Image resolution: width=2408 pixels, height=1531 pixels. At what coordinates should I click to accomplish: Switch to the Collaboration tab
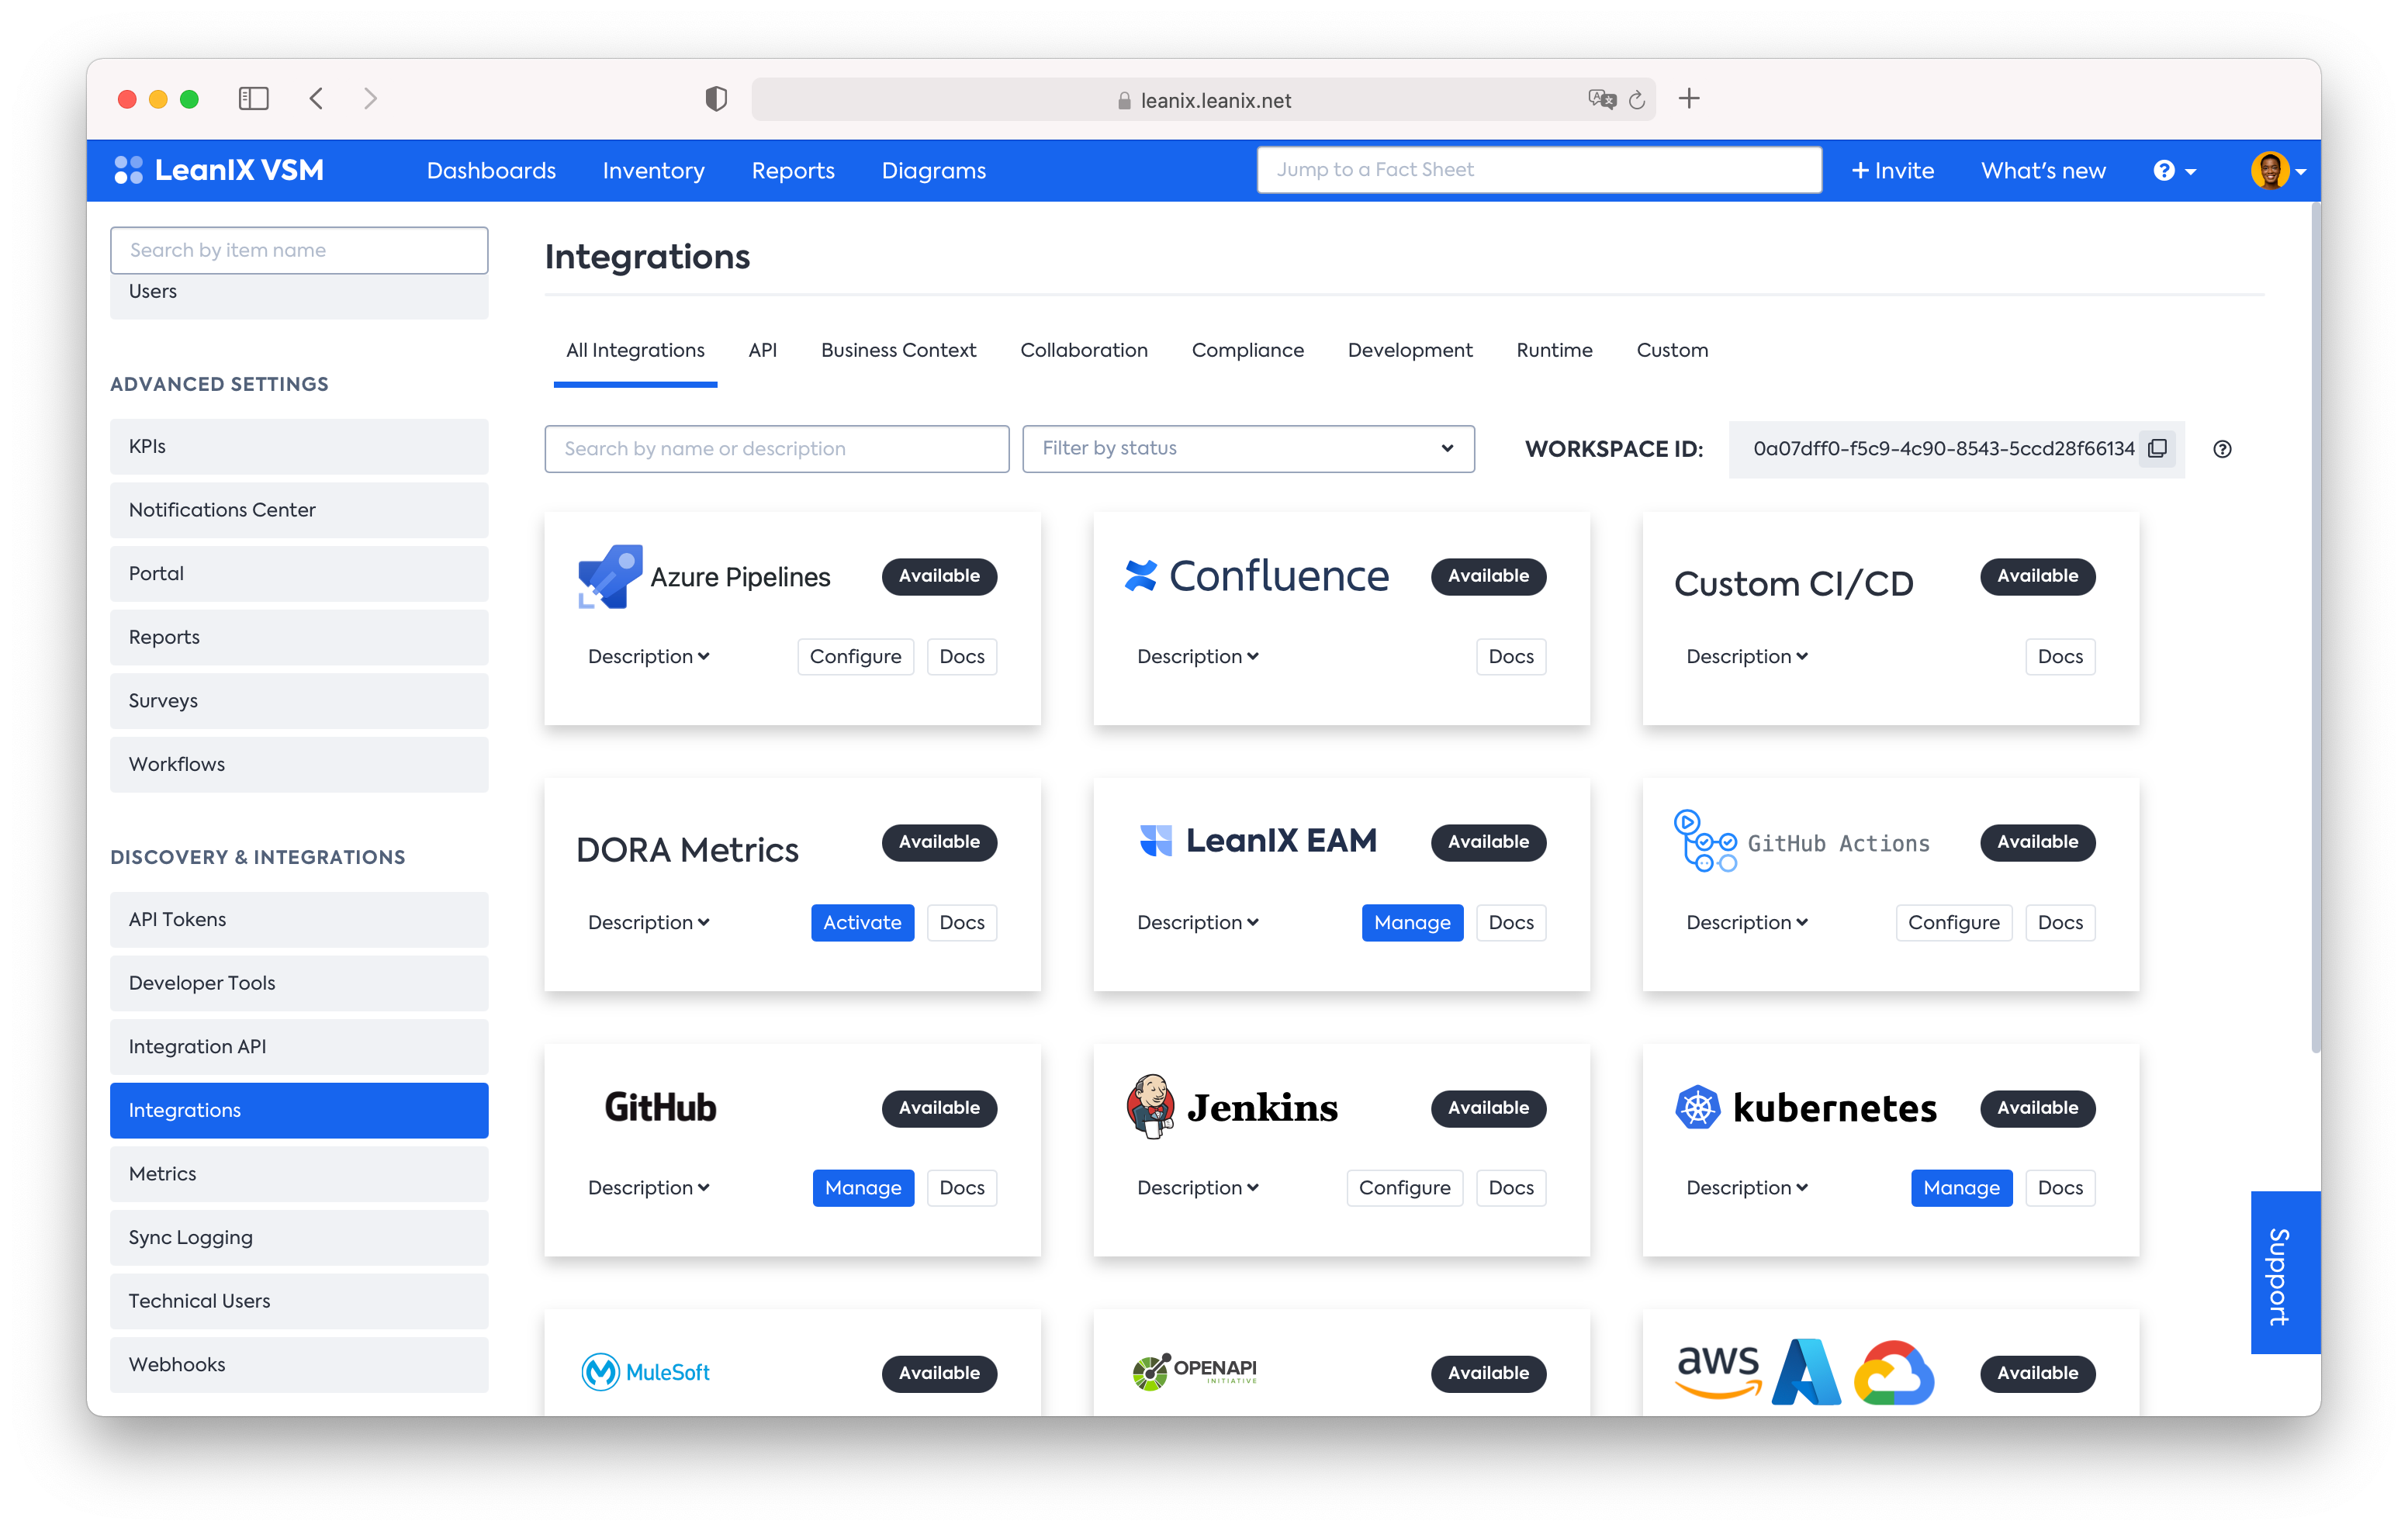(1084, 350)
